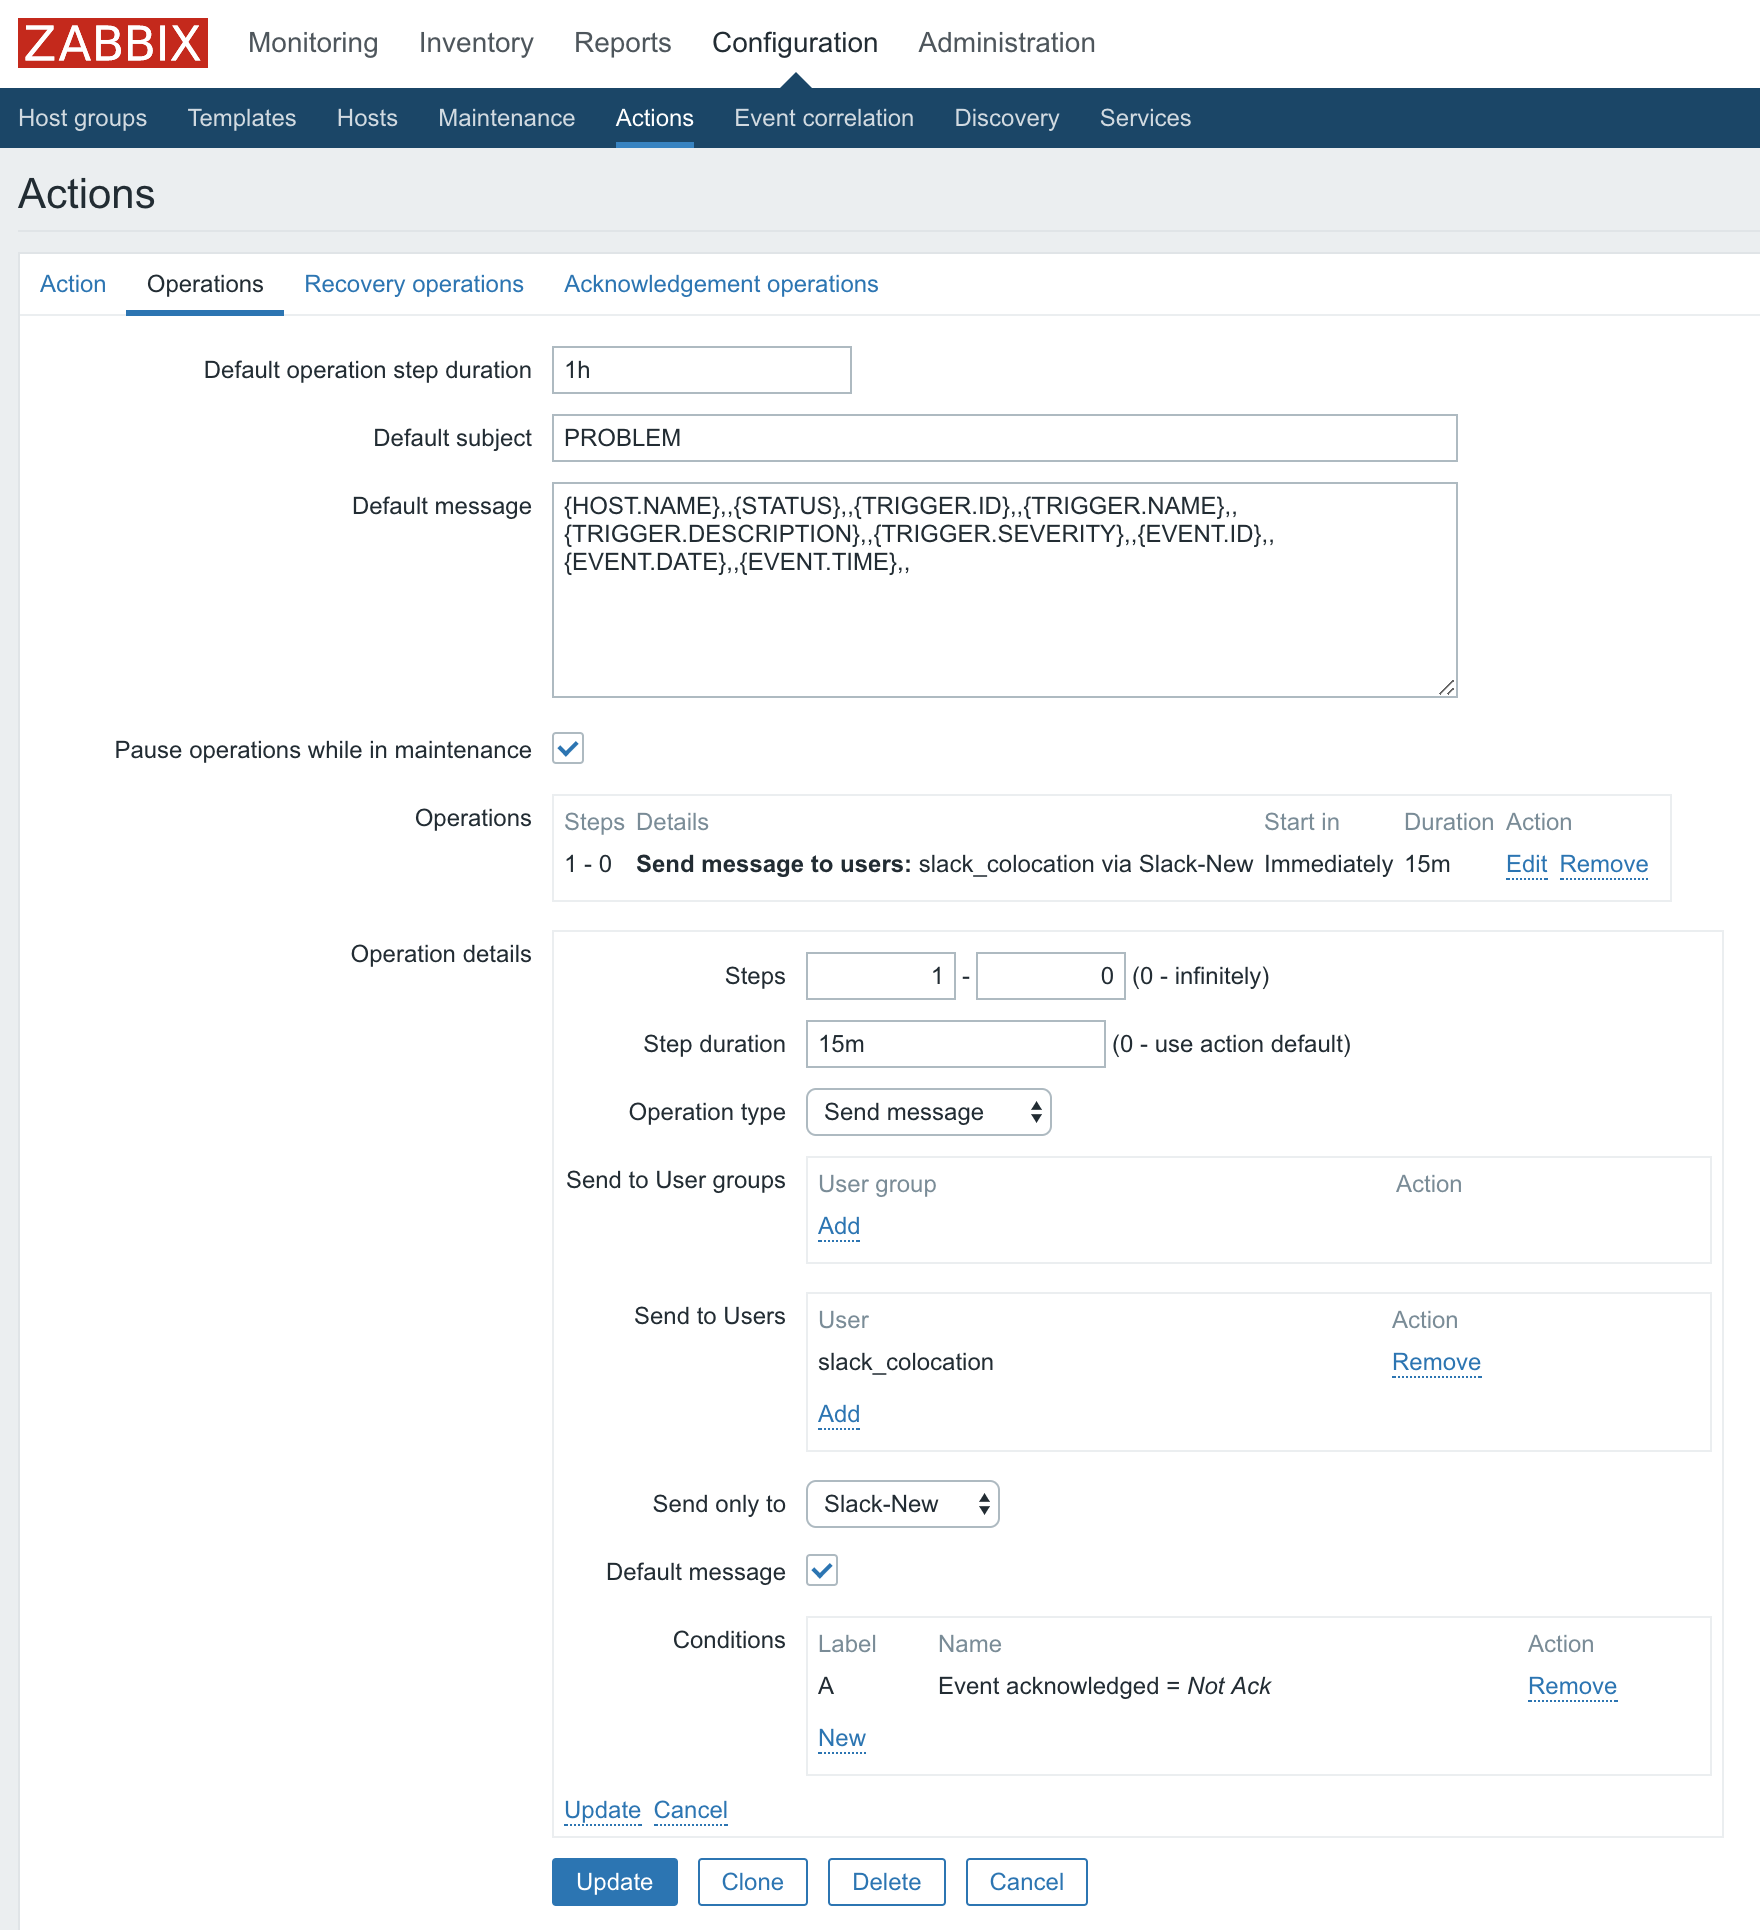Toggle Pause operations while in maintenance checkbox
Viewport: 1760px width, 1930px height.
click(568, 748)
